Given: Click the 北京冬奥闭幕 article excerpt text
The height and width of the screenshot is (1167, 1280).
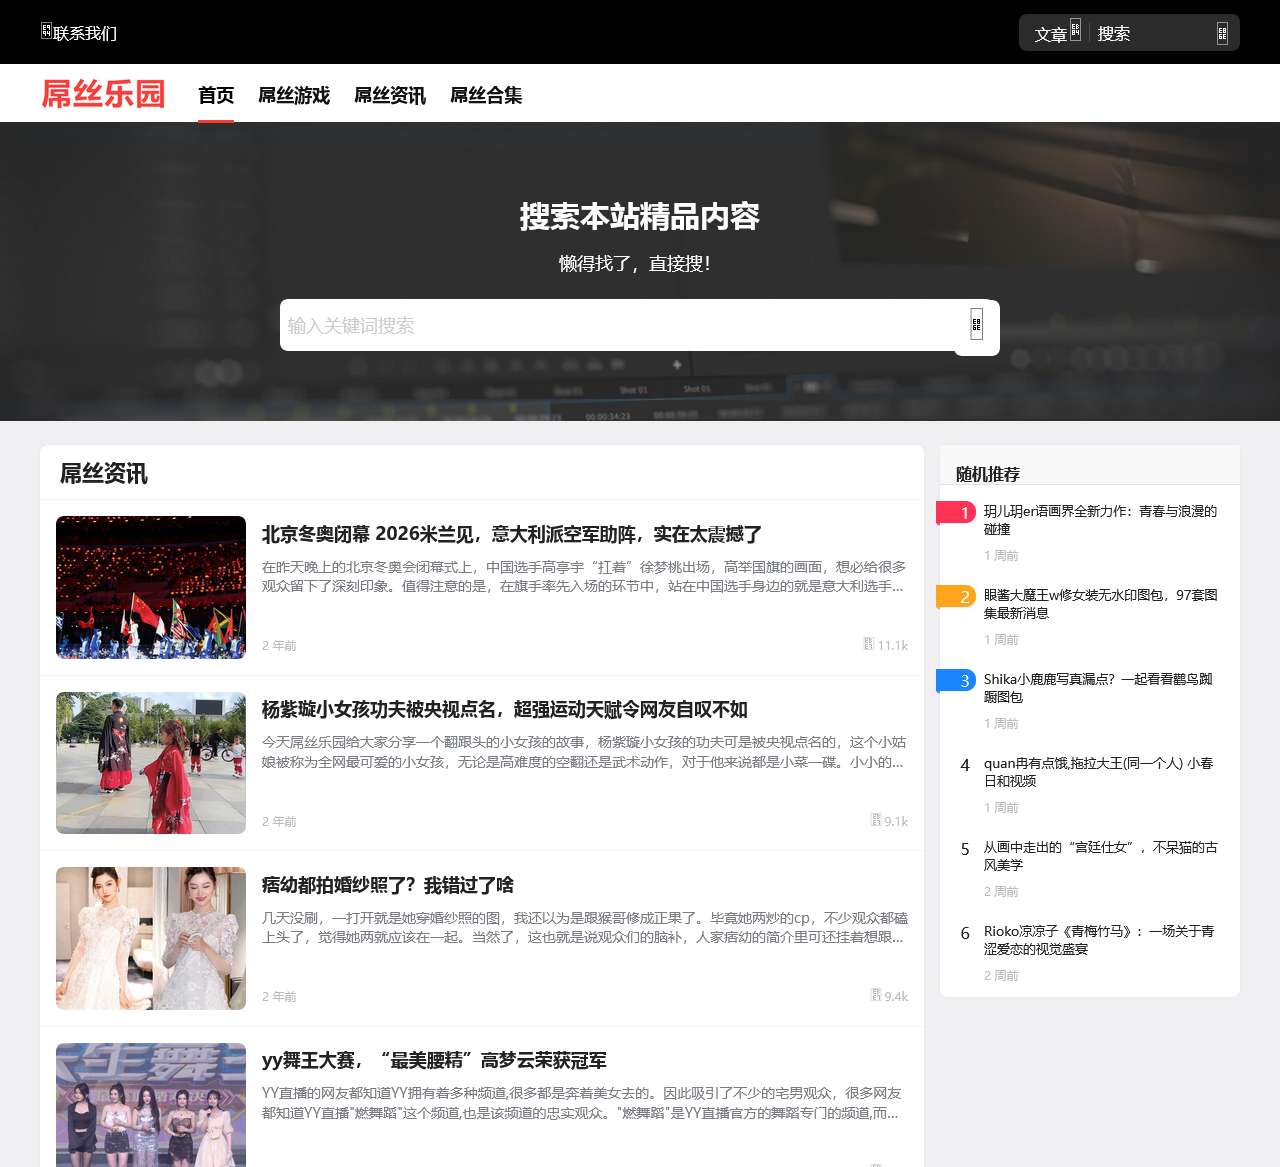Looking at the screenshot, I should [584, 576].
